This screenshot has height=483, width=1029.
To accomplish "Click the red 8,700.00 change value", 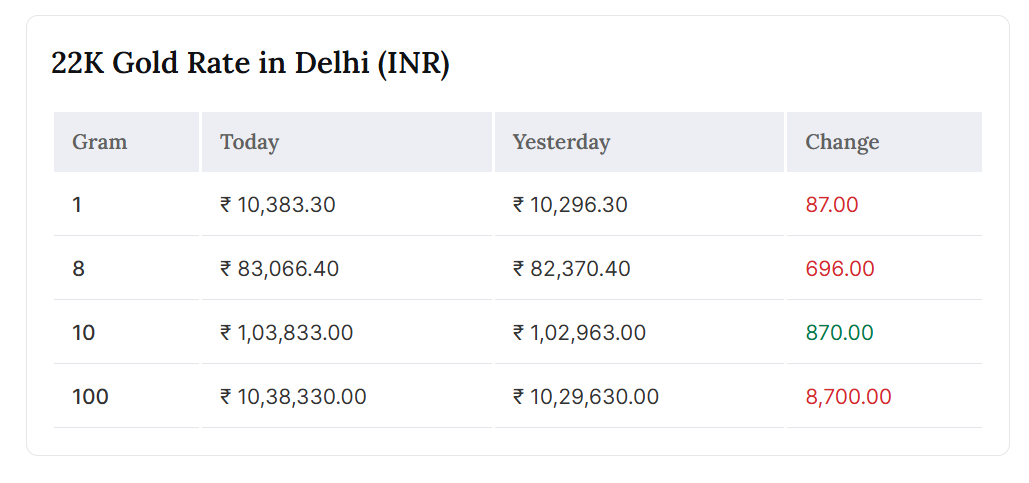I will (848, 397).
